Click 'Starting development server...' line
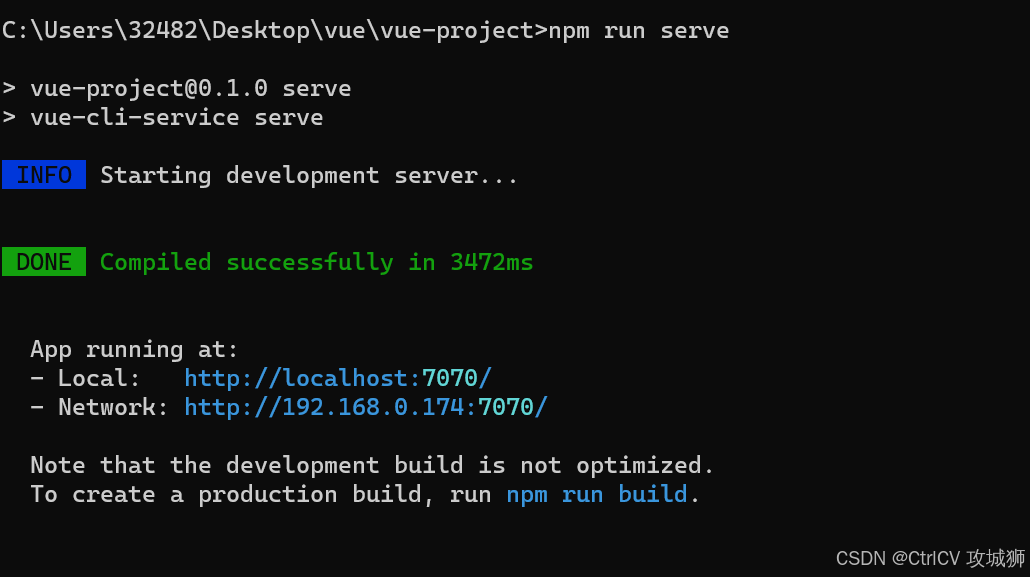The height and width of the screenshot is (577, 1030). tap(309, 175)
